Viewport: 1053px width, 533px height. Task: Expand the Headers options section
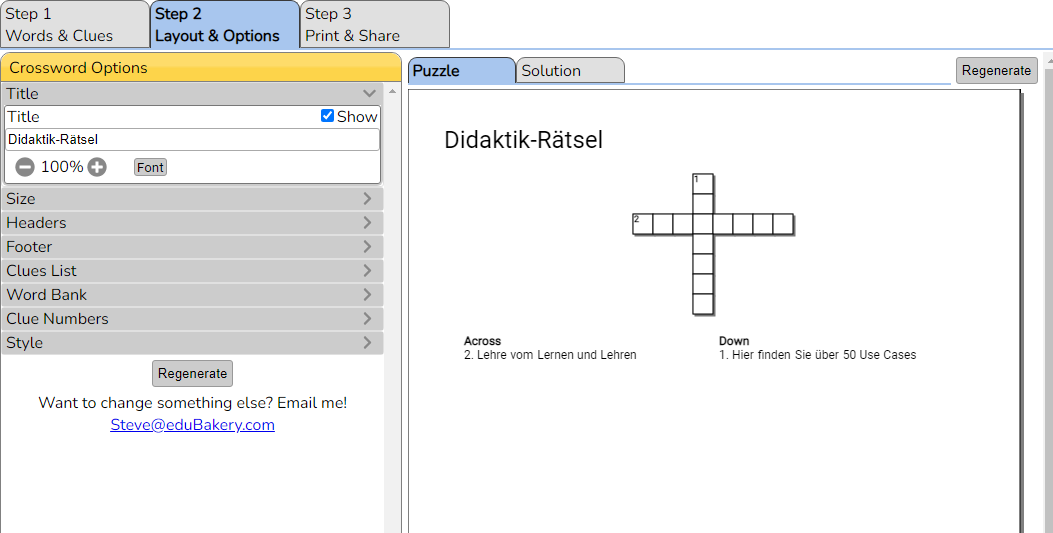192,223
